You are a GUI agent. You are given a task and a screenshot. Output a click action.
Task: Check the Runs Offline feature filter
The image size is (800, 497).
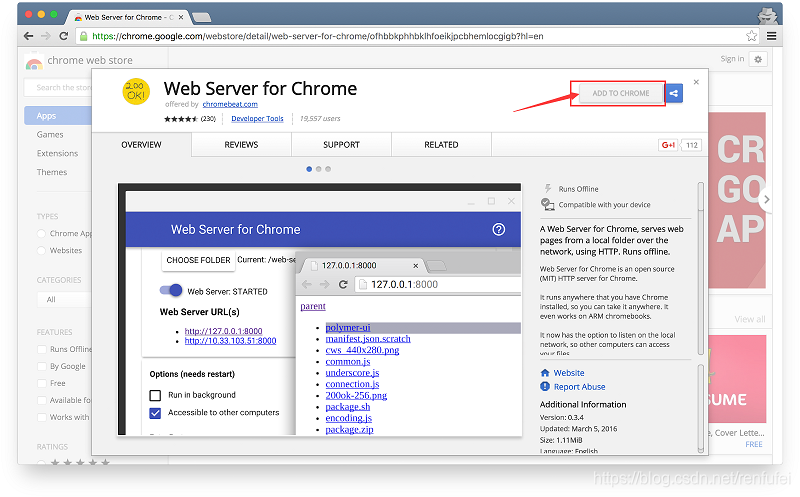pos(42,350)
